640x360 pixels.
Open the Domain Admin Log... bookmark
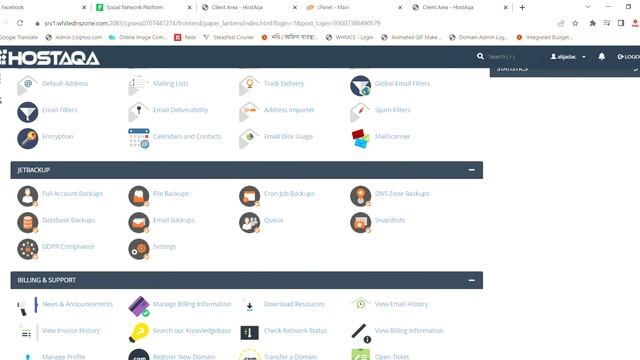pyautogui.click(x=479, y=37)
